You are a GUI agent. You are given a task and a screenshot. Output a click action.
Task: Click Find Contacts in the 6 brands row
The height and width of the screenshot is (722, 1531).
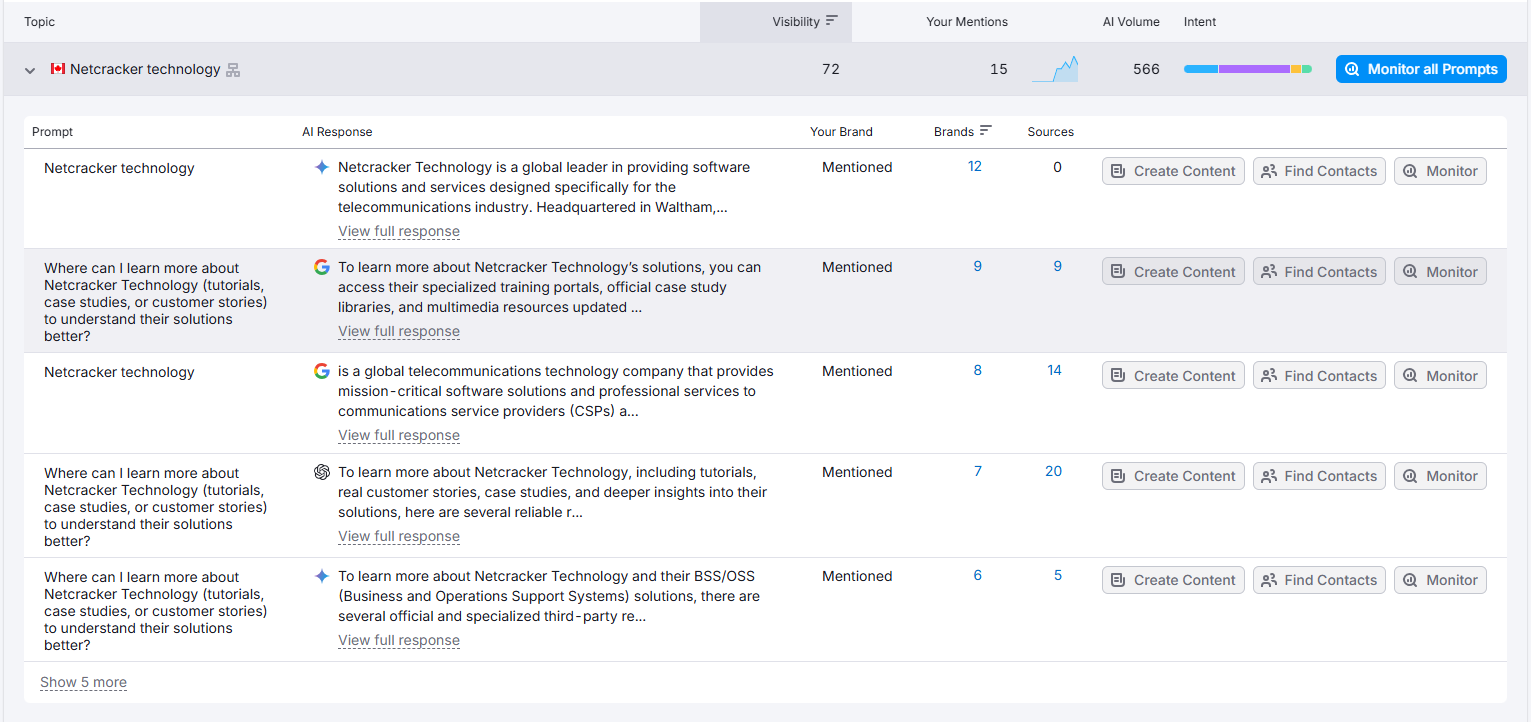[x=1319, y=580]
